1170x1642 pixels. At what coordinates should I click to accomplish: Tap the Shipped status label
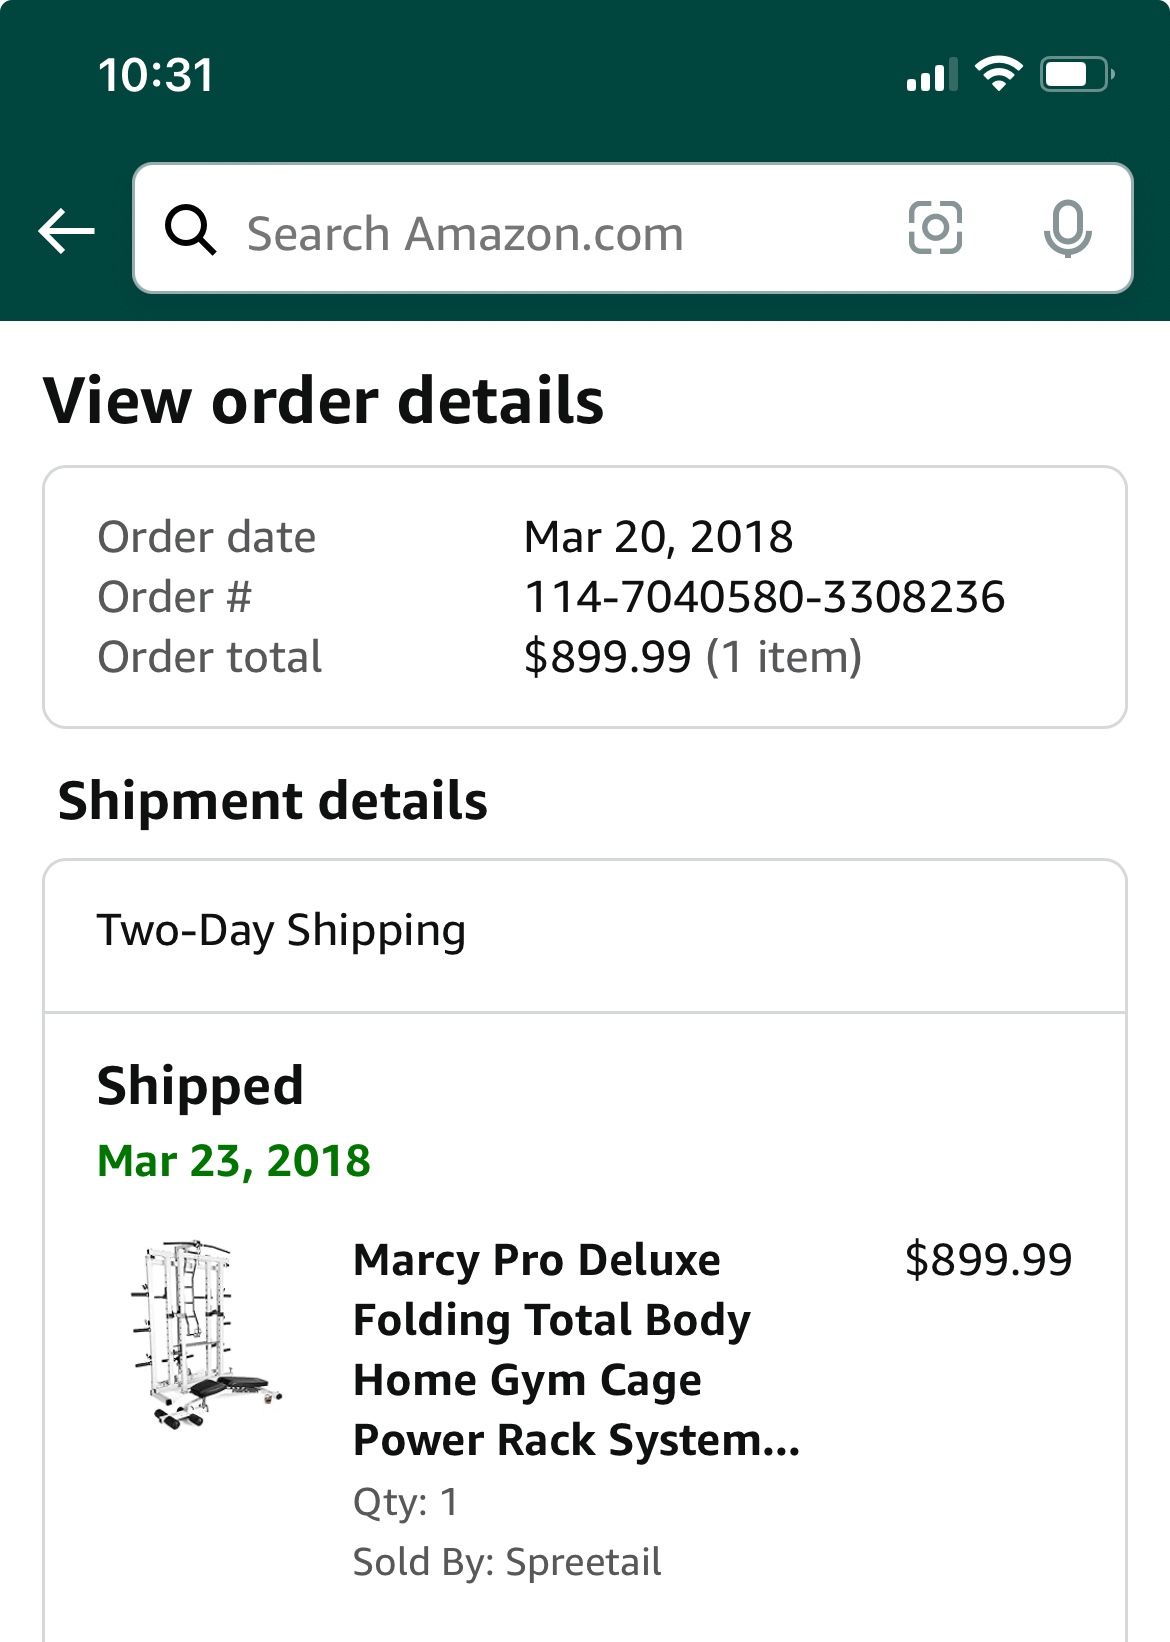(x=200, y=1086)
